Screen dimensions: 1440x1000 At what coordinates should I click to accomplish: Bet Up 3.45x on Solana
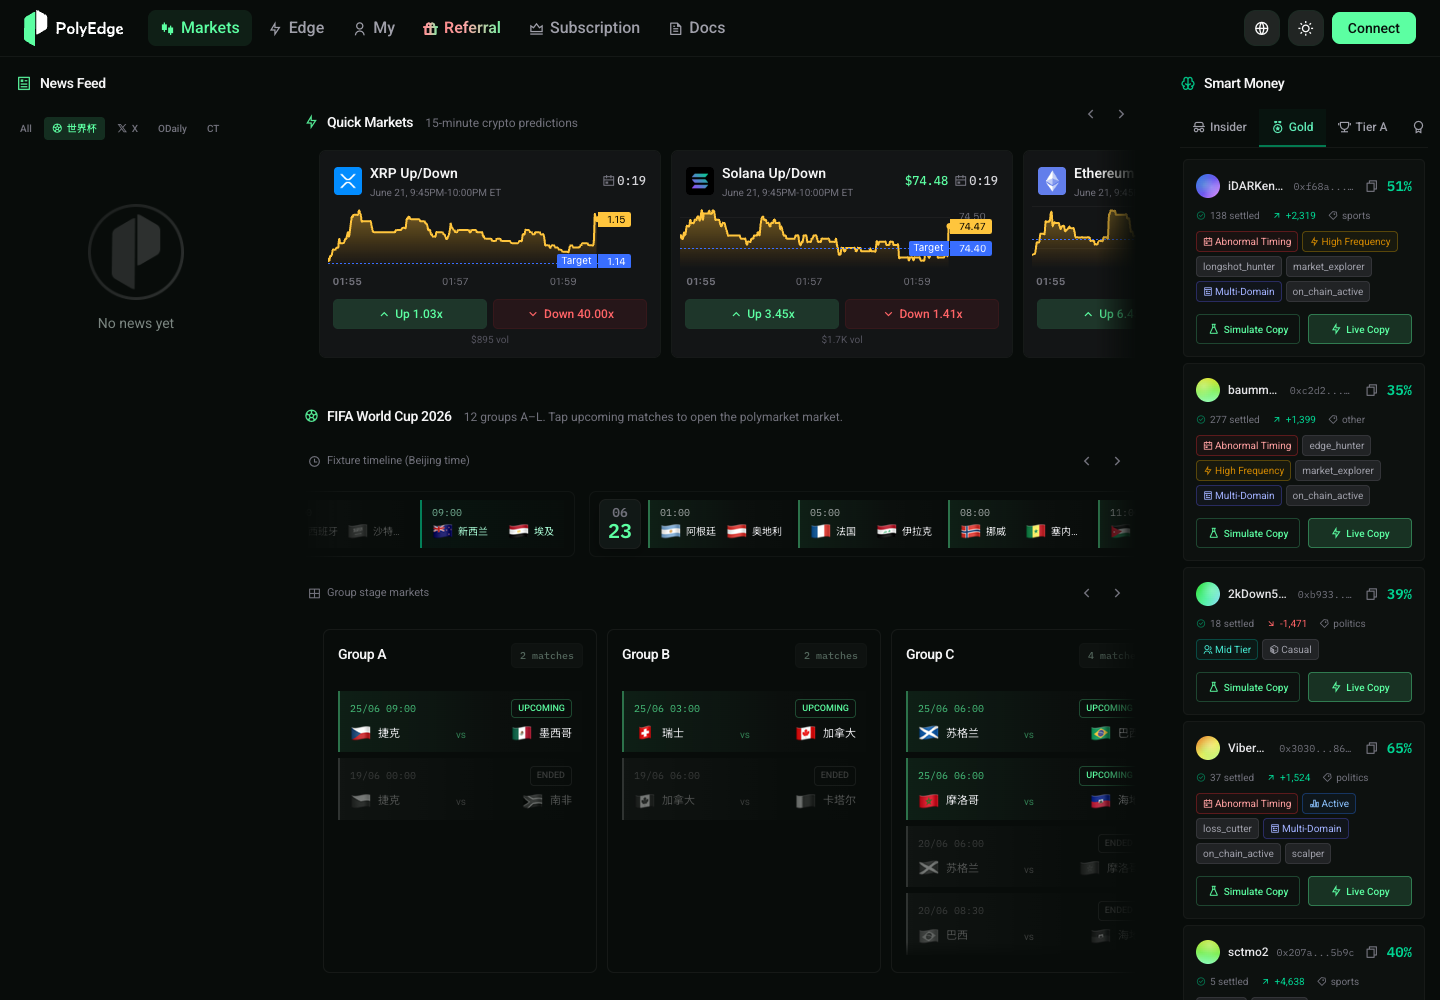click(762, 314)
